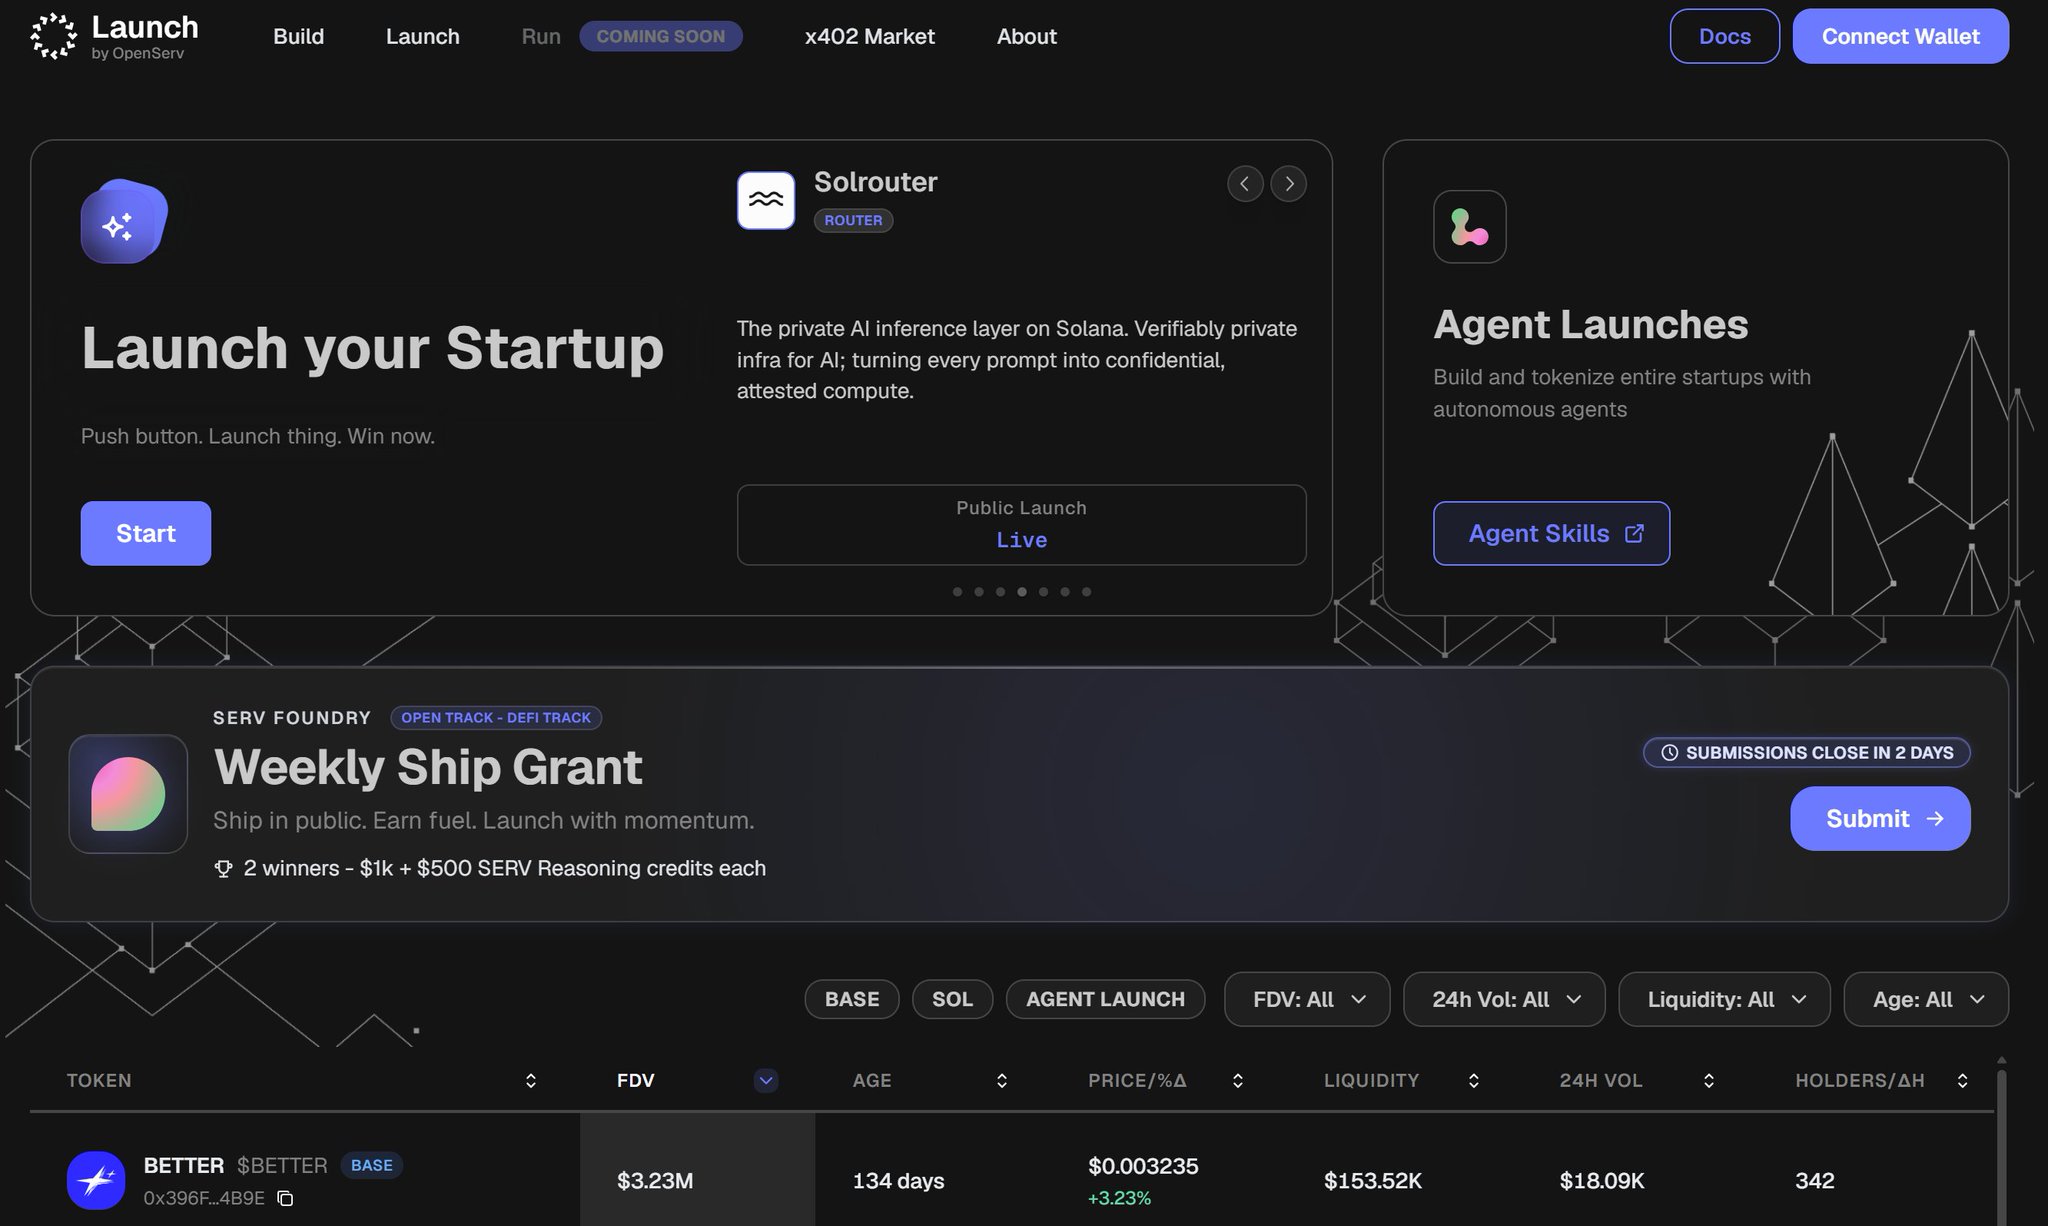Toggle the BASE chain filter

coord(852,999)
